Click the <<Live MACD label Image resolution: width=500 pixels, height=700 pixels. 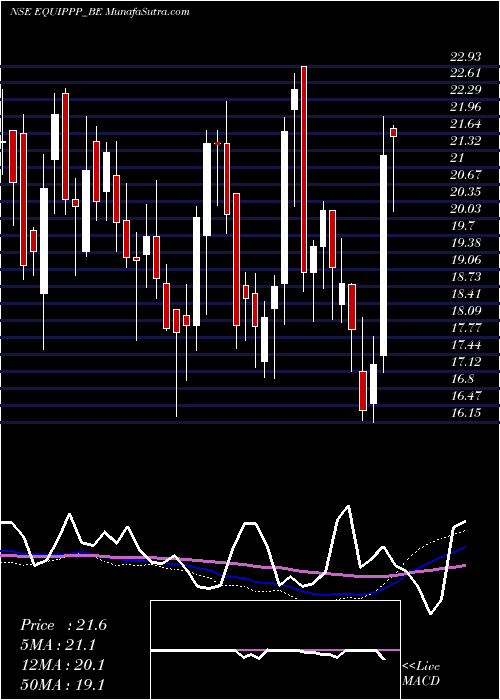tap(421, 674)
